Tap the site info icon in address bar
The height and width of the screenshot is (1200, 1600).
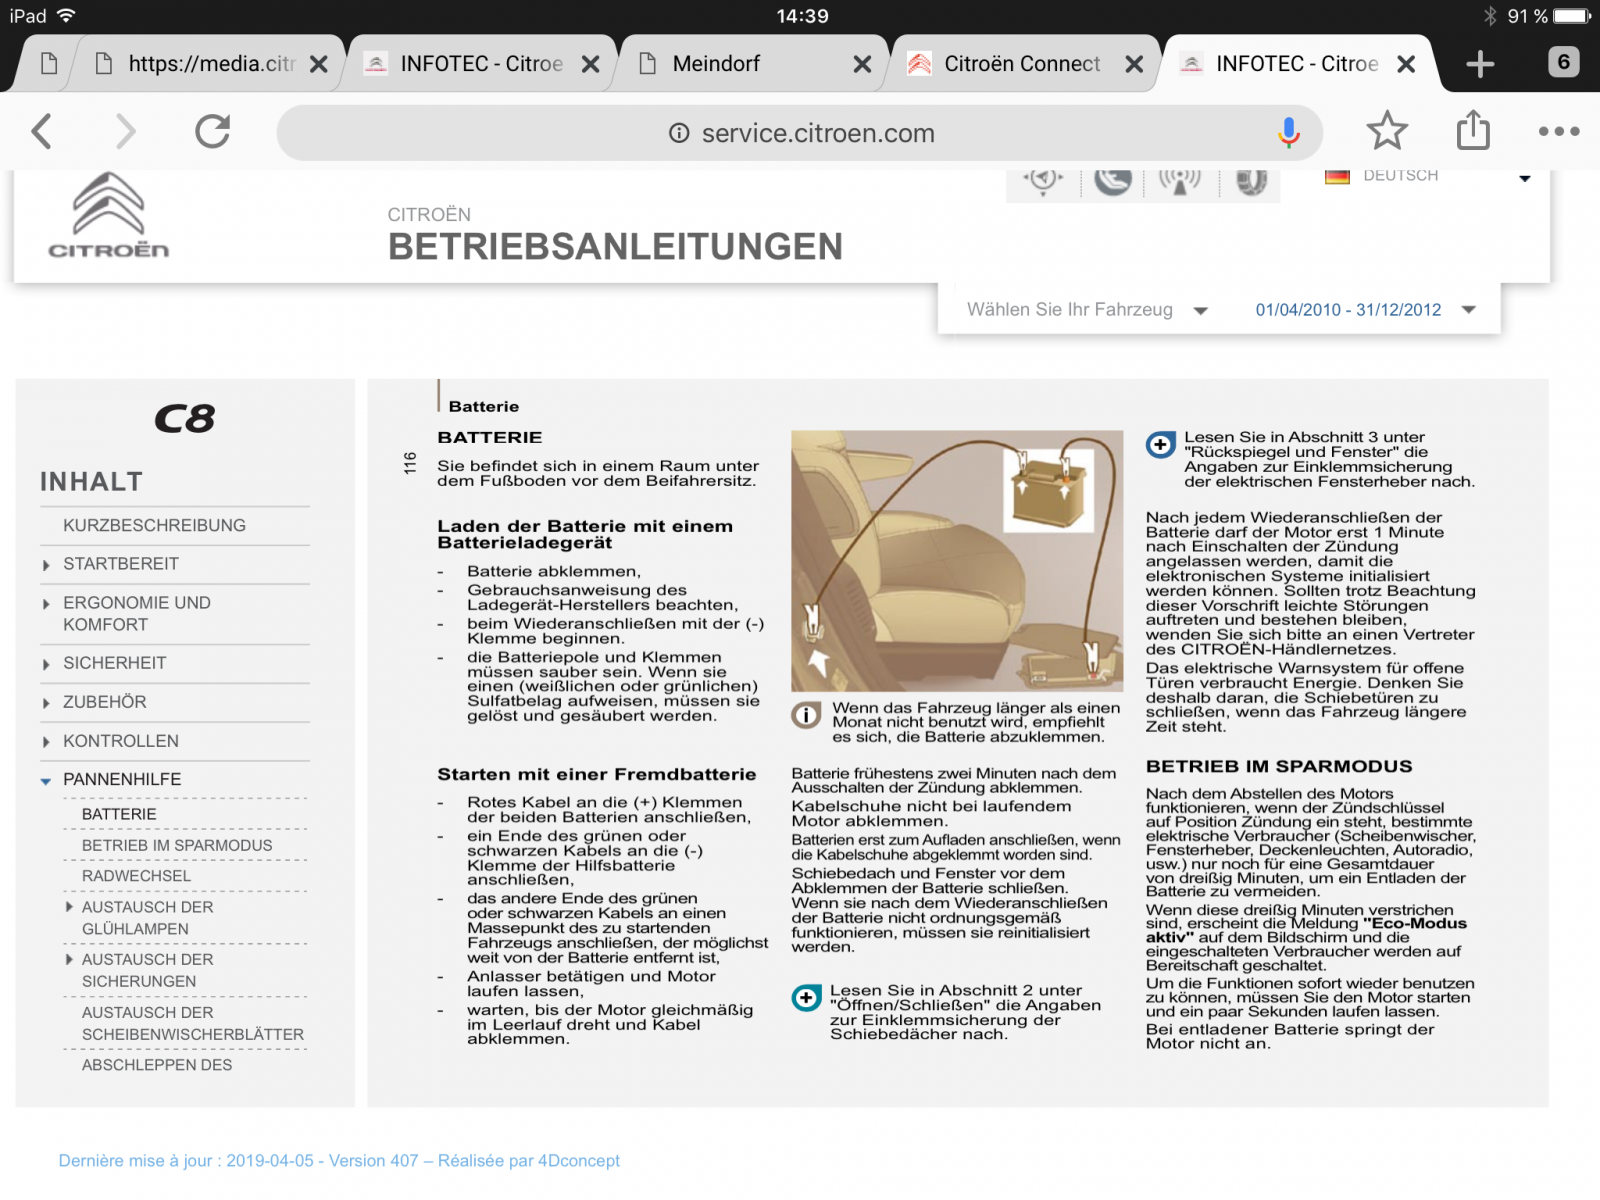click(x=679, y=133)
